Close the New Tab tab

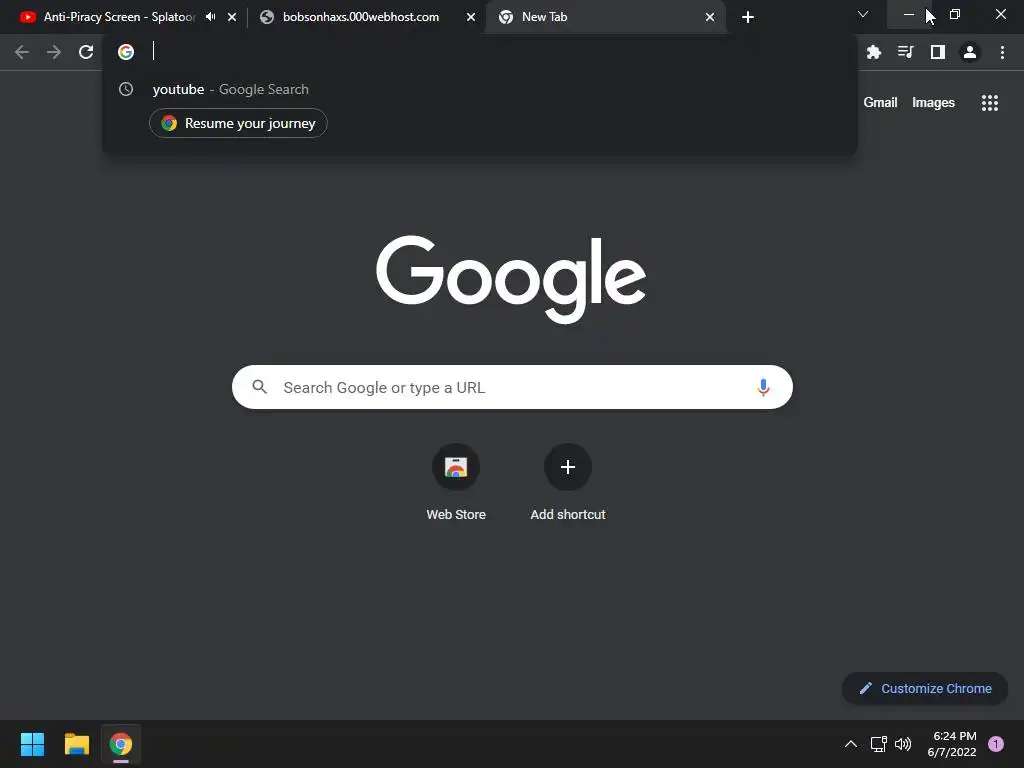(x=710, y=17)
